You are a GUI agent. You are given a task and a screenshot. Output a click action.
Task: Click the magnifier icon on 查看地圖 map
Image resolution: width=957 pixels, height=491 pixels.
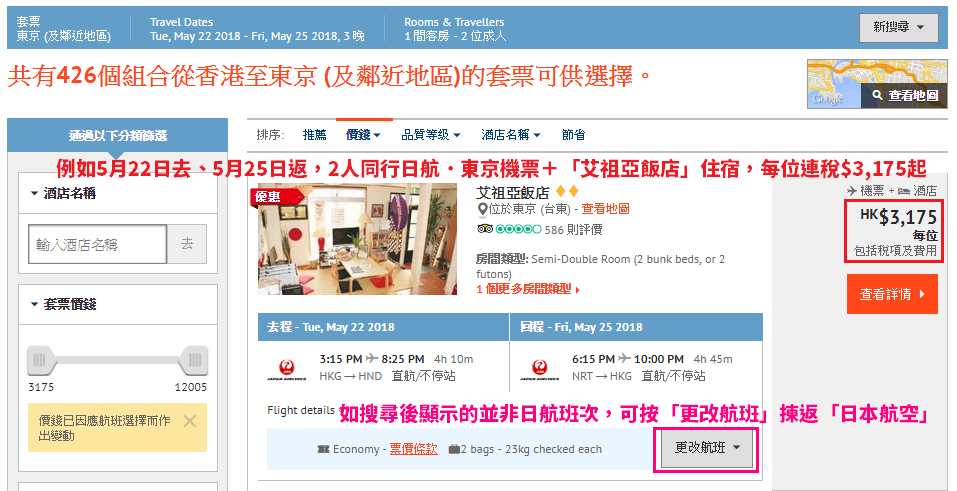(x=878, y=95)
